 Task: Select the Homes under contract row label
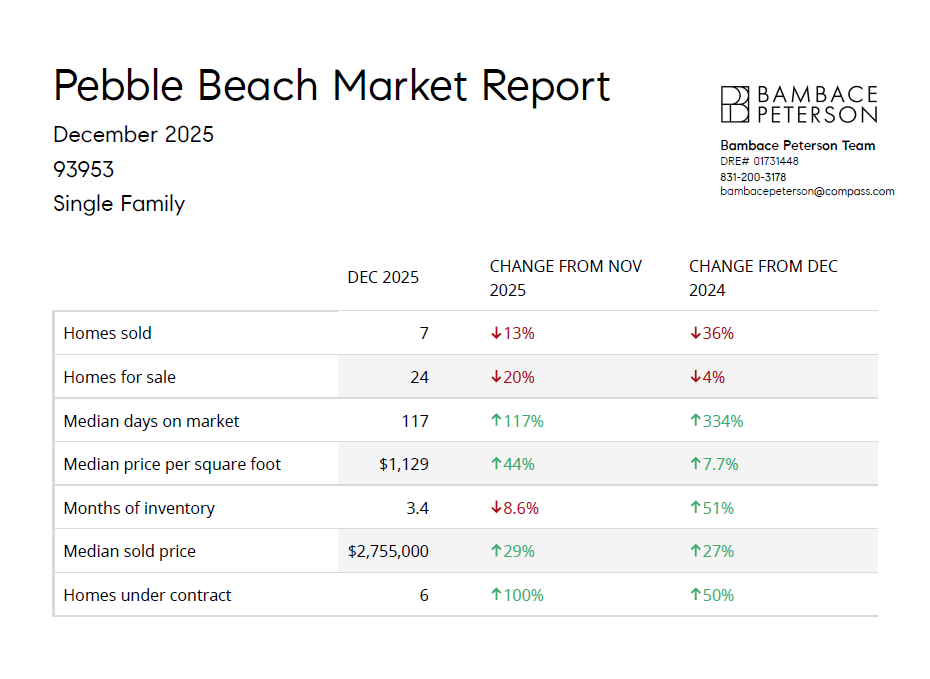click(147, 595)
